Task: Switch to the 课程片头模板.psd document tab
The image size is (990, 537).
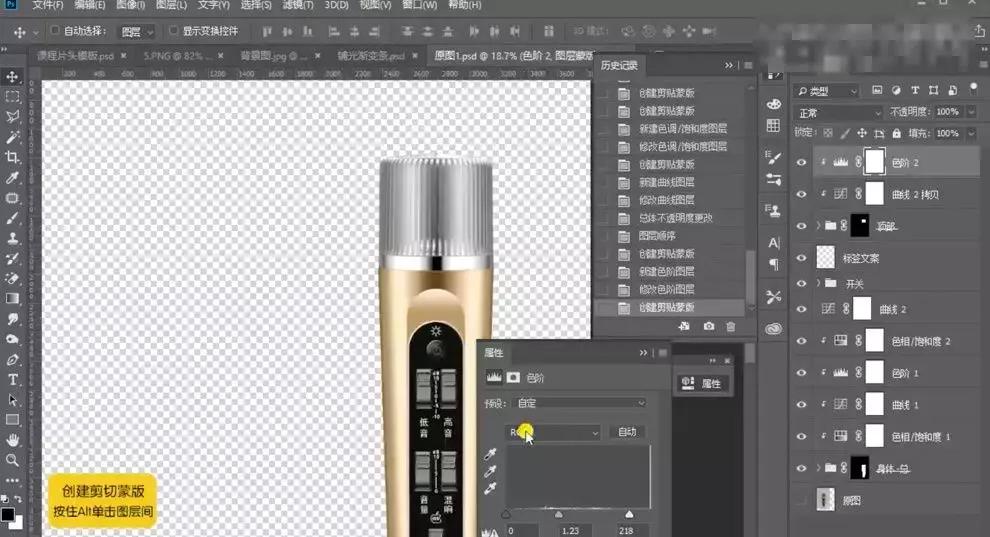Action: pos(76,57)
